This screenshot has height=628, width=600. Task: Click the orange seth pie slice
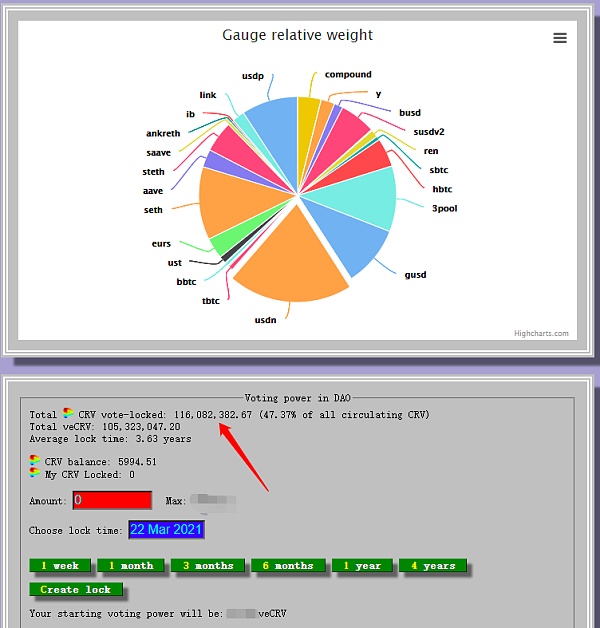[228, 200]
